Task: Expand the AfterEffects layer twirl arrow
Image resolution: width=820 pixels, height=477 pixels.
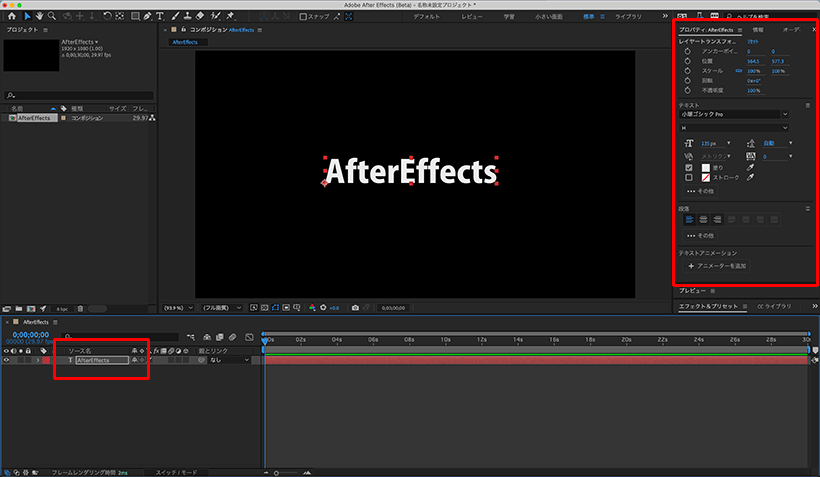Action: (38, 360)
